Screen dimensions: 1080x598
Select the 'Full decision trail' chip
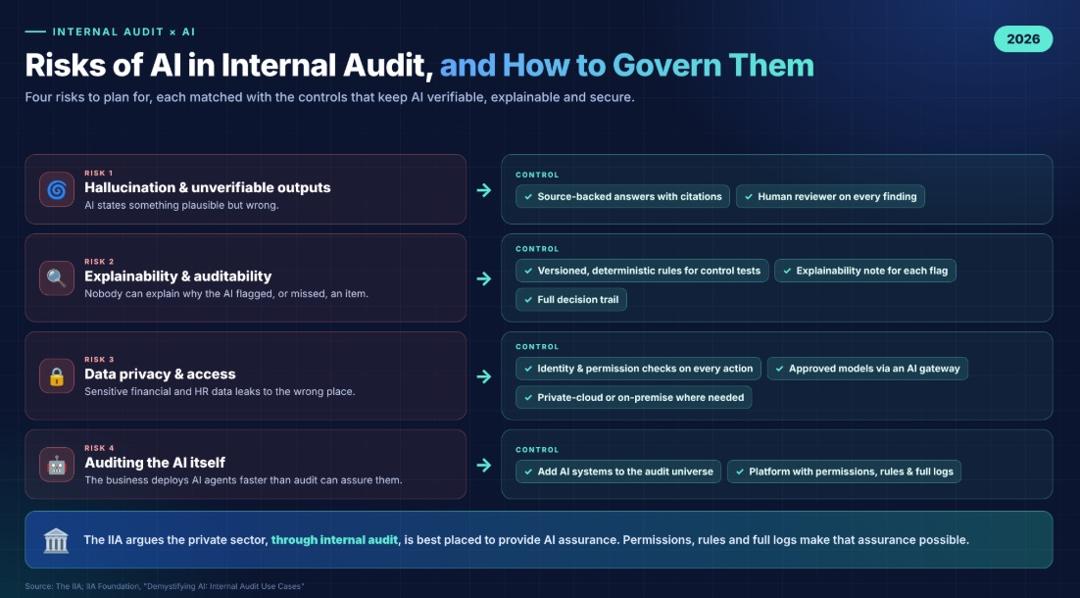[571, 300]
